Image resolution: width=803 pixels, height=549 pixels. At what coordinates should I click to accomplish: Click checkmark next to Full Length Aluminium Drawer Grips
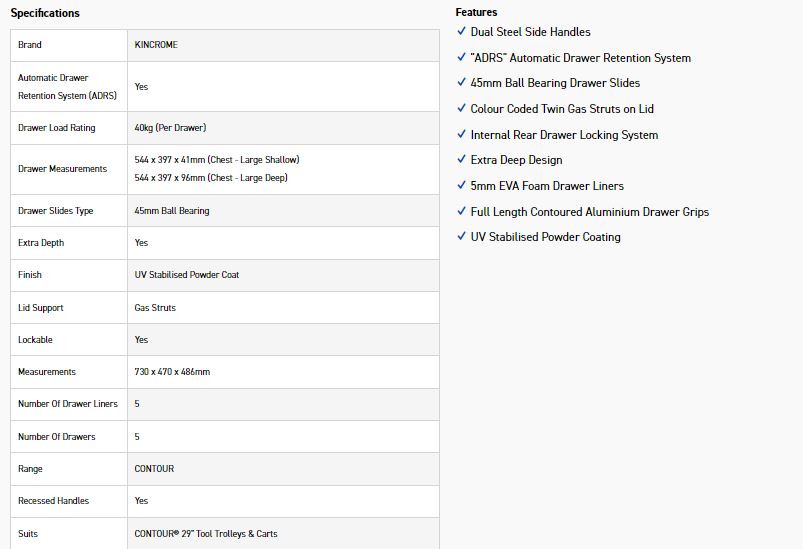pyautogui.click(x=461, y=211)
